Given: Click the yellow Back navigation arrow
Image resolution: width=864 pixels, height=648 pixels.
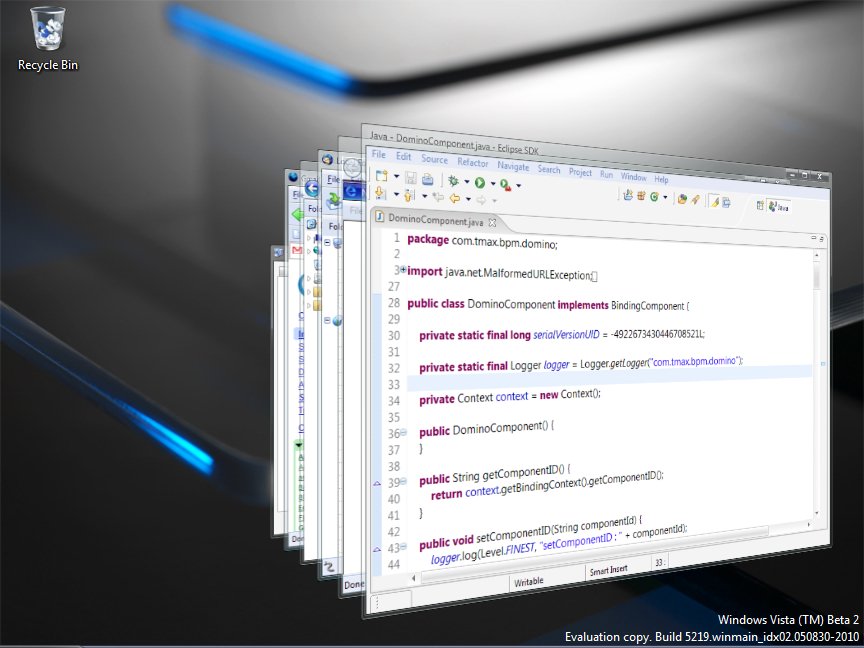Looking at the screenshot, I should point(455,198).
